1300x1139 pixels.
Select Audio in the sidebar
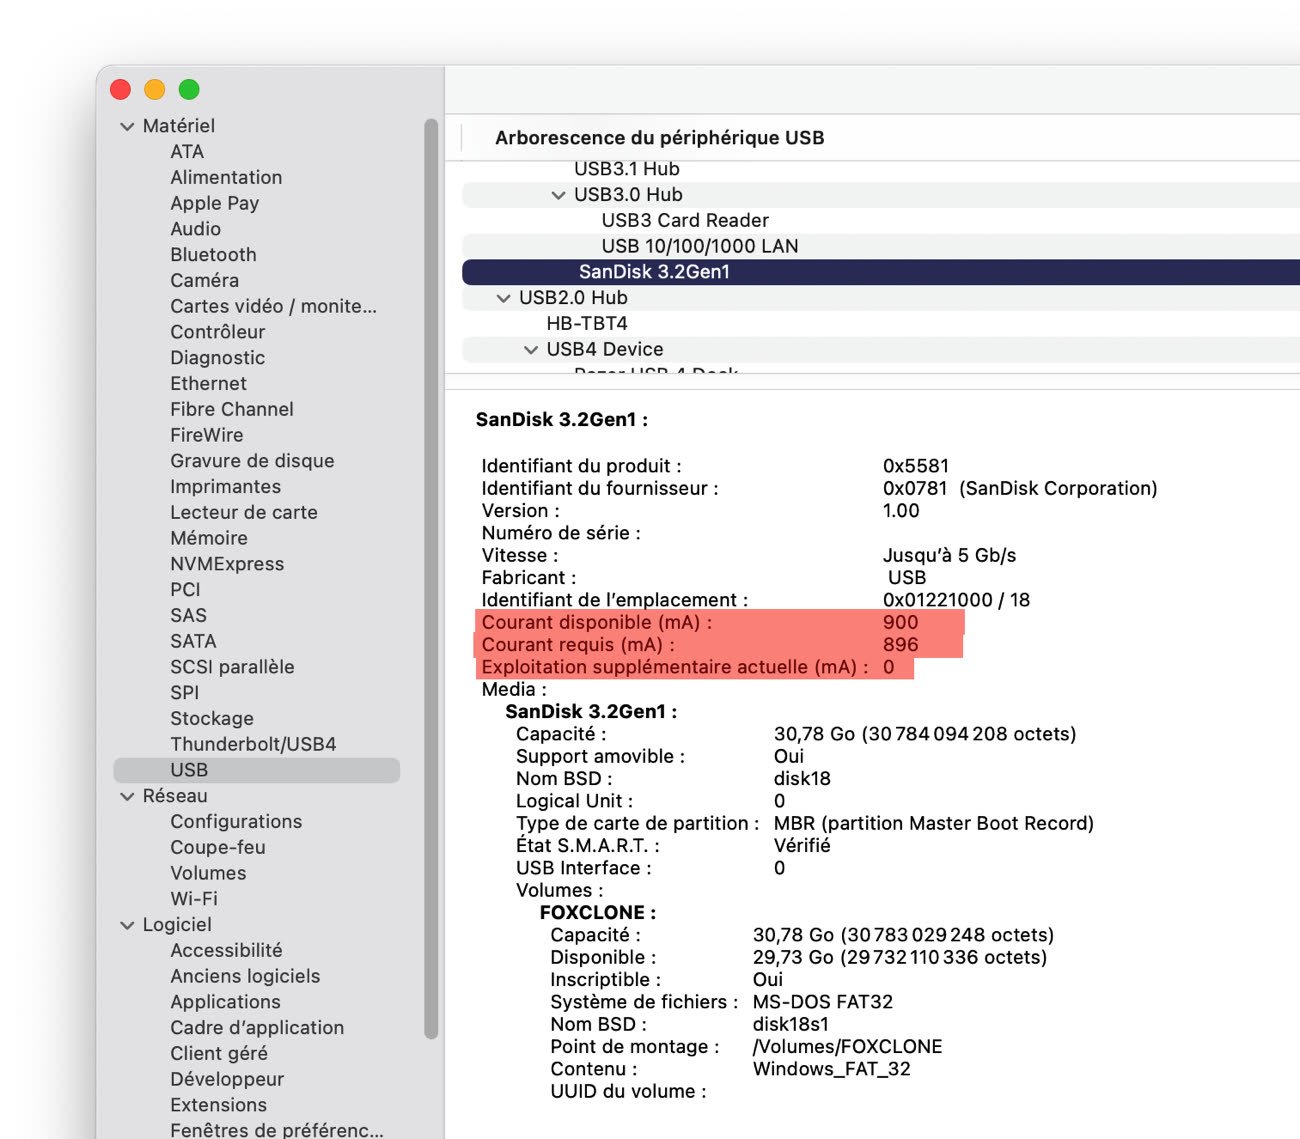coord(195,229)
